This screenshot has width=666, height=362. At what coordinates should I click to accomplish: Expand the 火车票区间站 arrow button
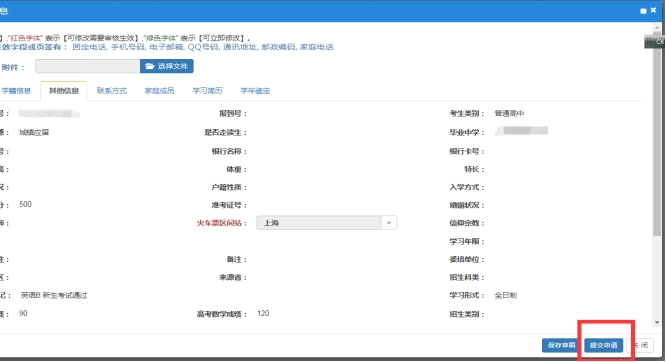389,223
